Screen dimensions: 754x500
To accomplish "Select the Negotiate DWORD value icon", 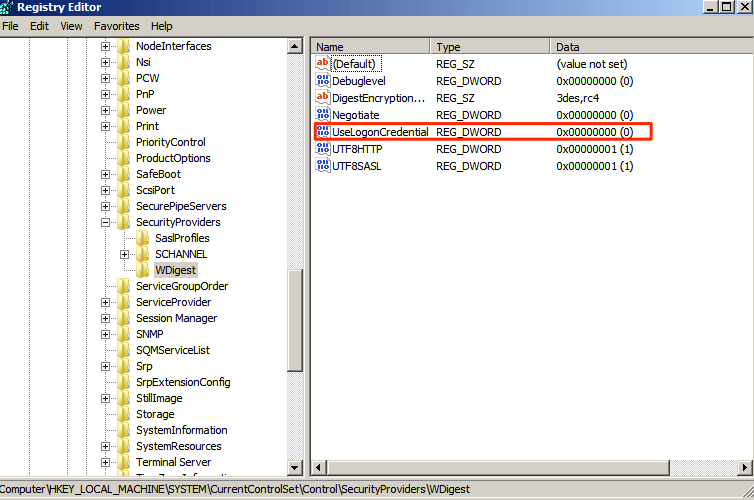I will point(322,115).
